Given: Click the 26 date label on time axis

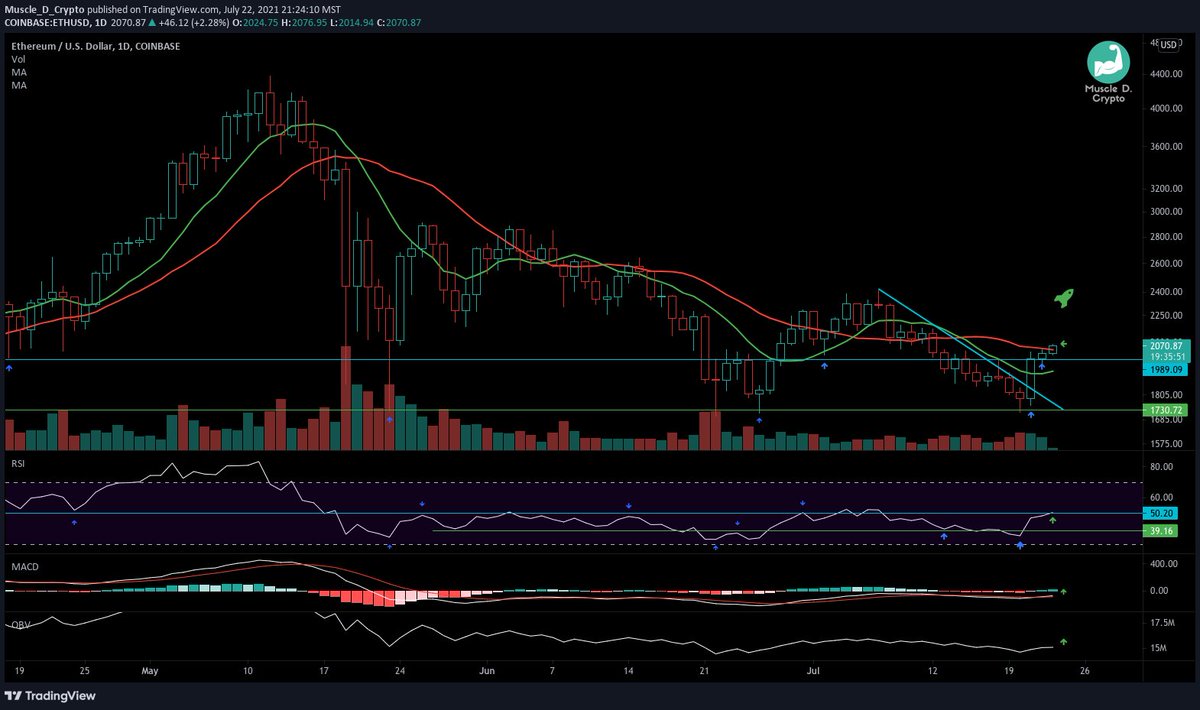Looking at the screenshot, I should [1085, 672].
